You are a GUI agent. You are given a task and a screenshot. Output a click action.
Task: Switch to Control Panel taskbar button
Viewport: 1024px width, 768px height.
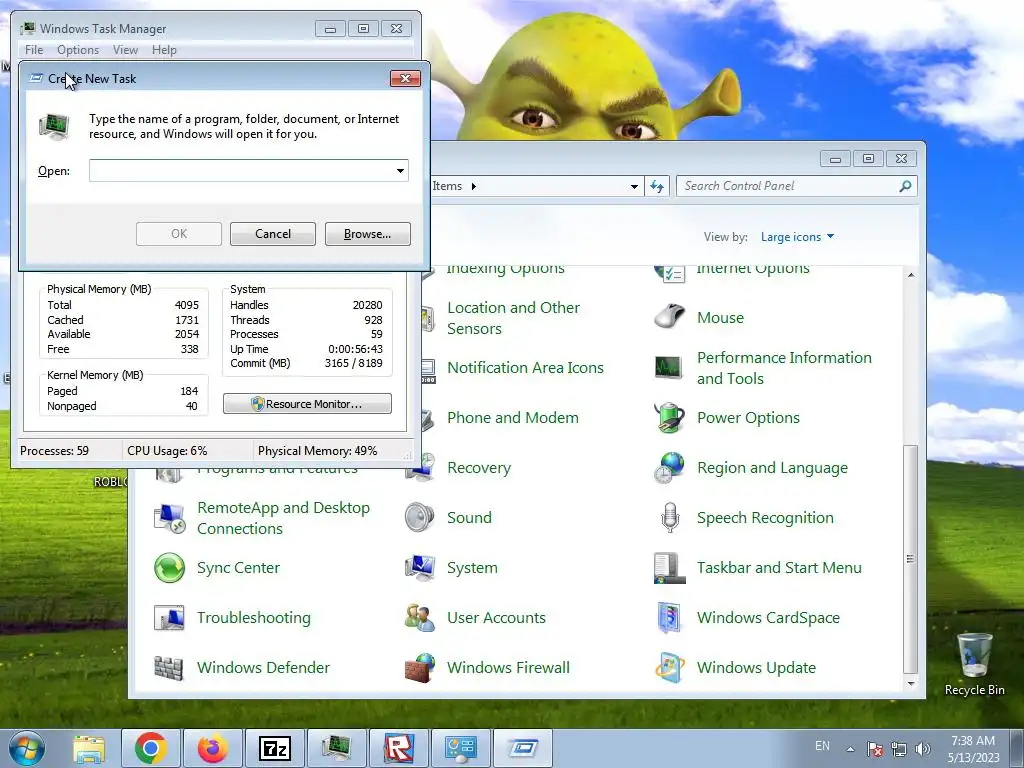click(461, 748)
